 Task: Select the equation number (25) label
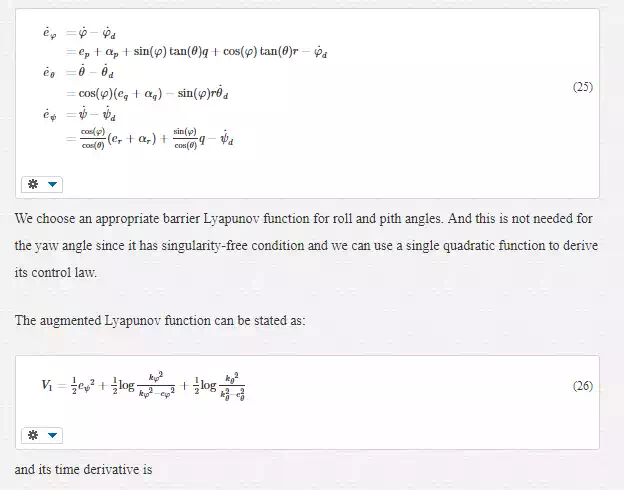tap(583, 87)
